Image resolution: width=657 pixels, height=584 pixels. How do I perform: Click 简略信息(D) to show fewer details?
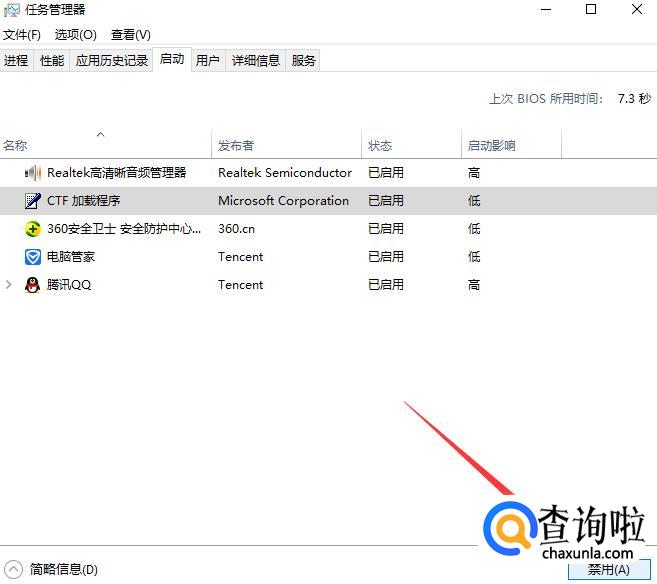coord(64,569)
